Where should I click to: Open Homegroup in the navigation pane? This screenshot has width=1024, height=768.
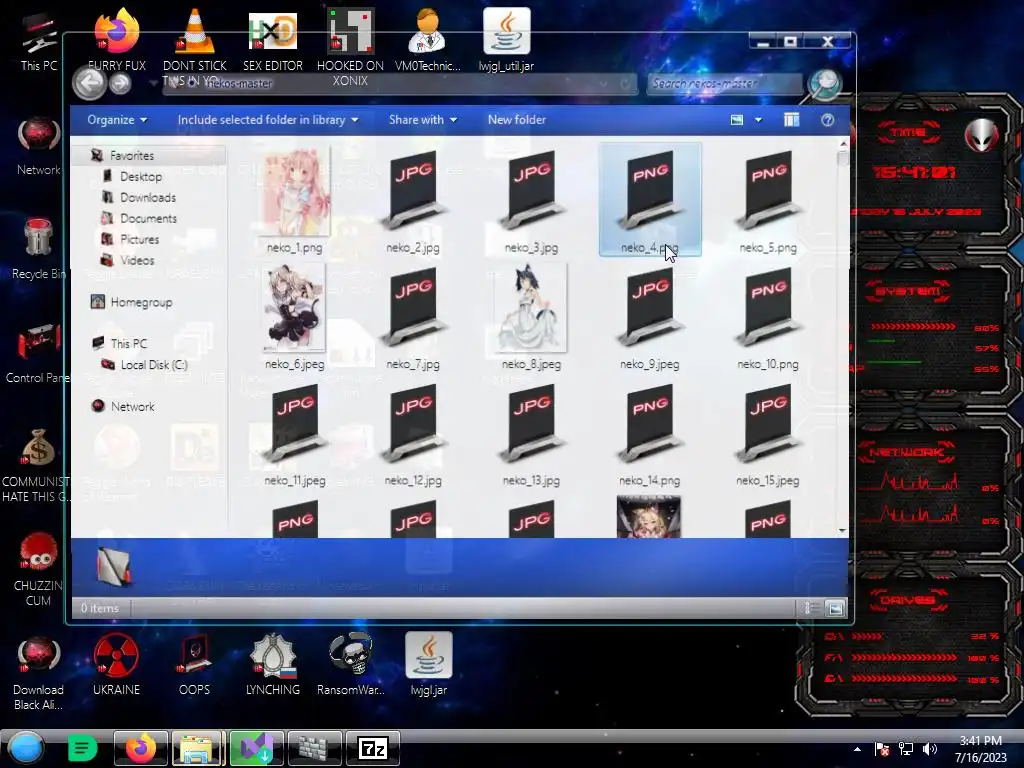[x=141, y=302]
